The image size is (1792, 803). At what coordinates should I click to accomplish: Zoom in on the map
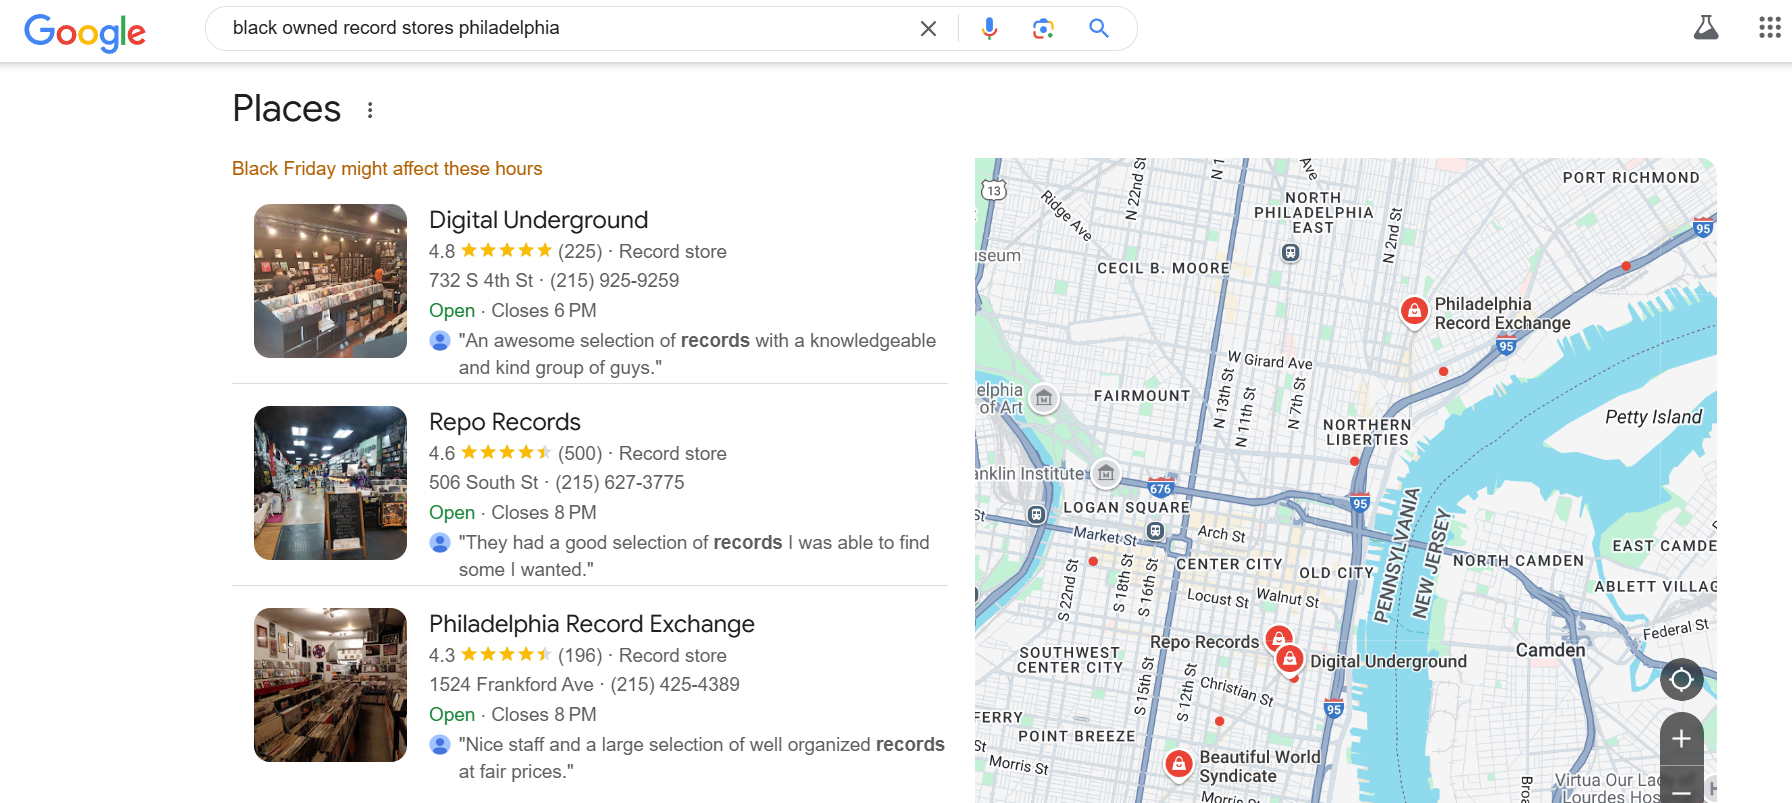point(1681,739)
